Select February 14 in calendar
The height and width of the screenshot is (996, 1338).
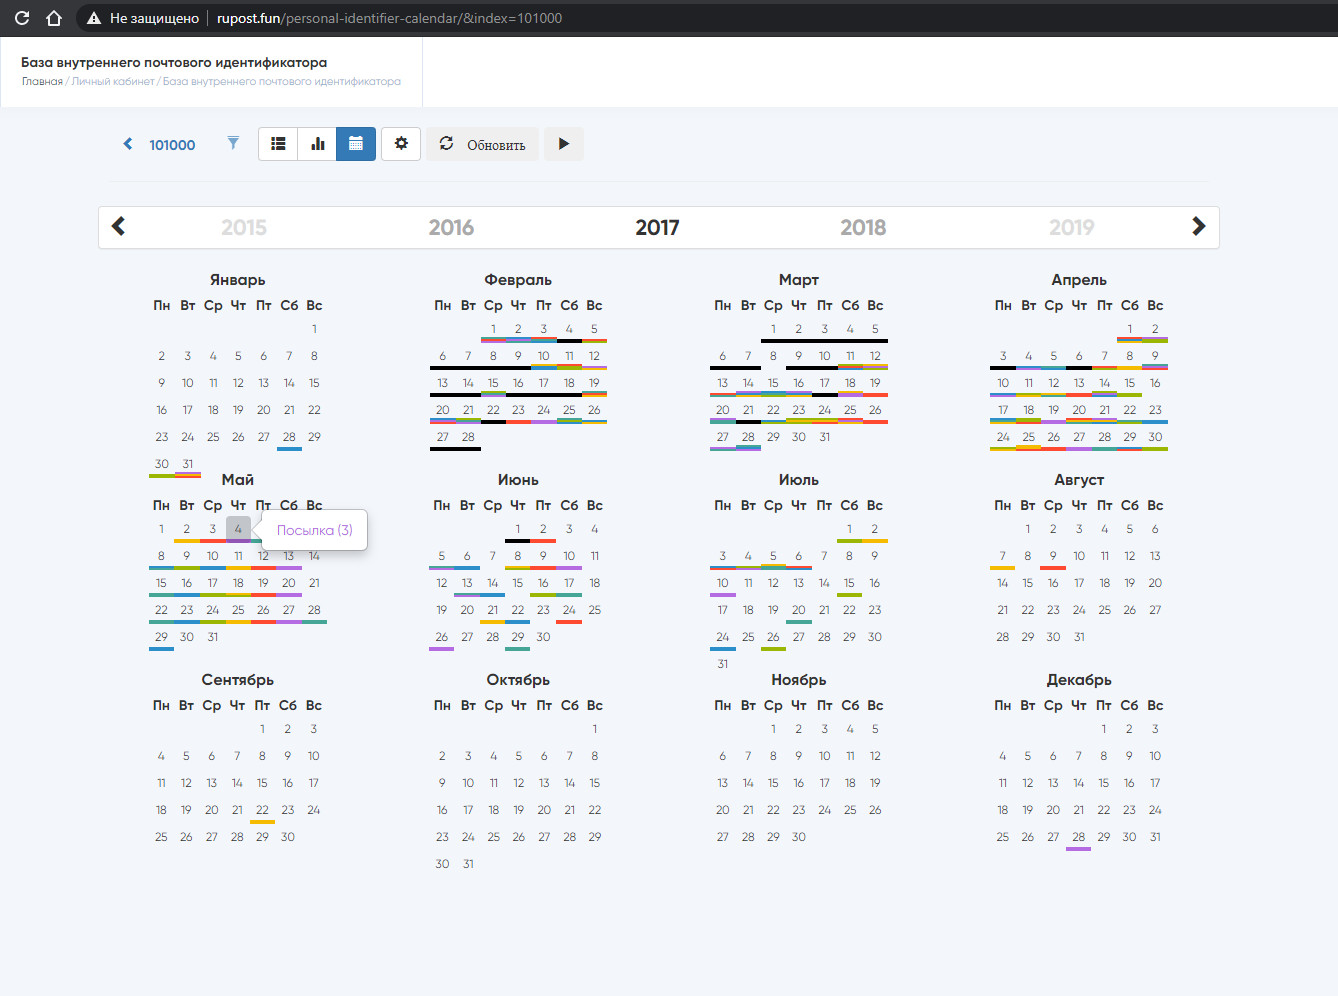pos(468,383)
